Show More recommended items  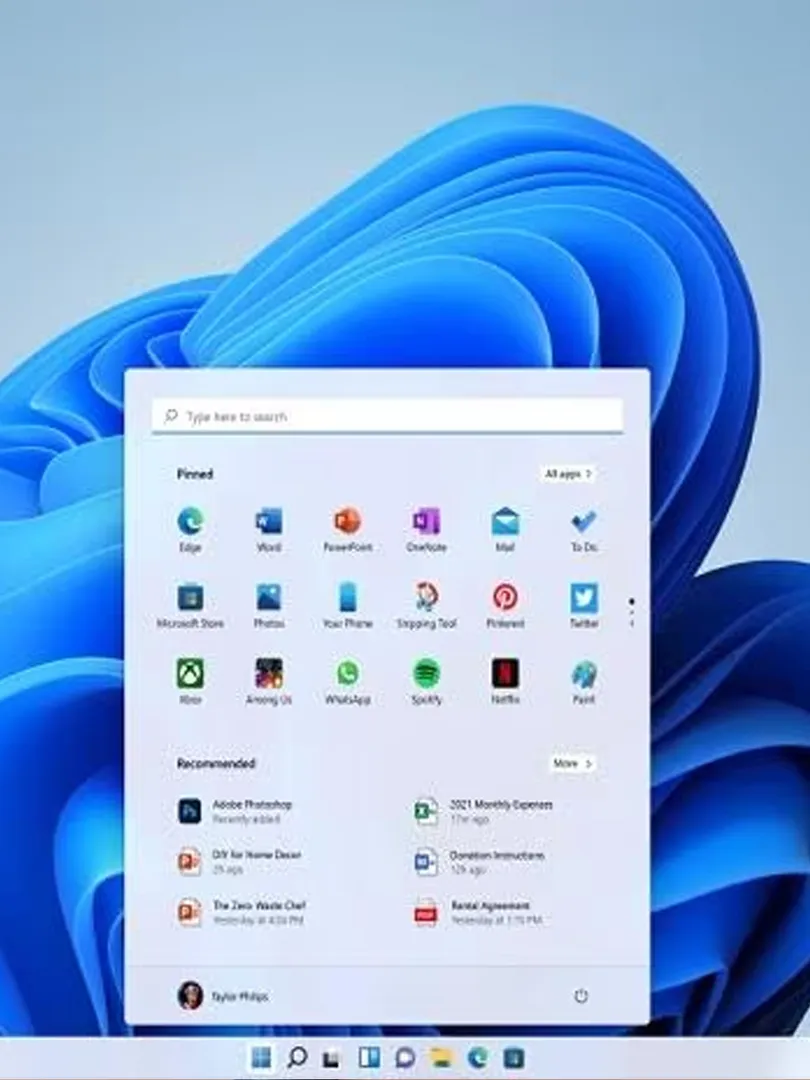point(572,763)
